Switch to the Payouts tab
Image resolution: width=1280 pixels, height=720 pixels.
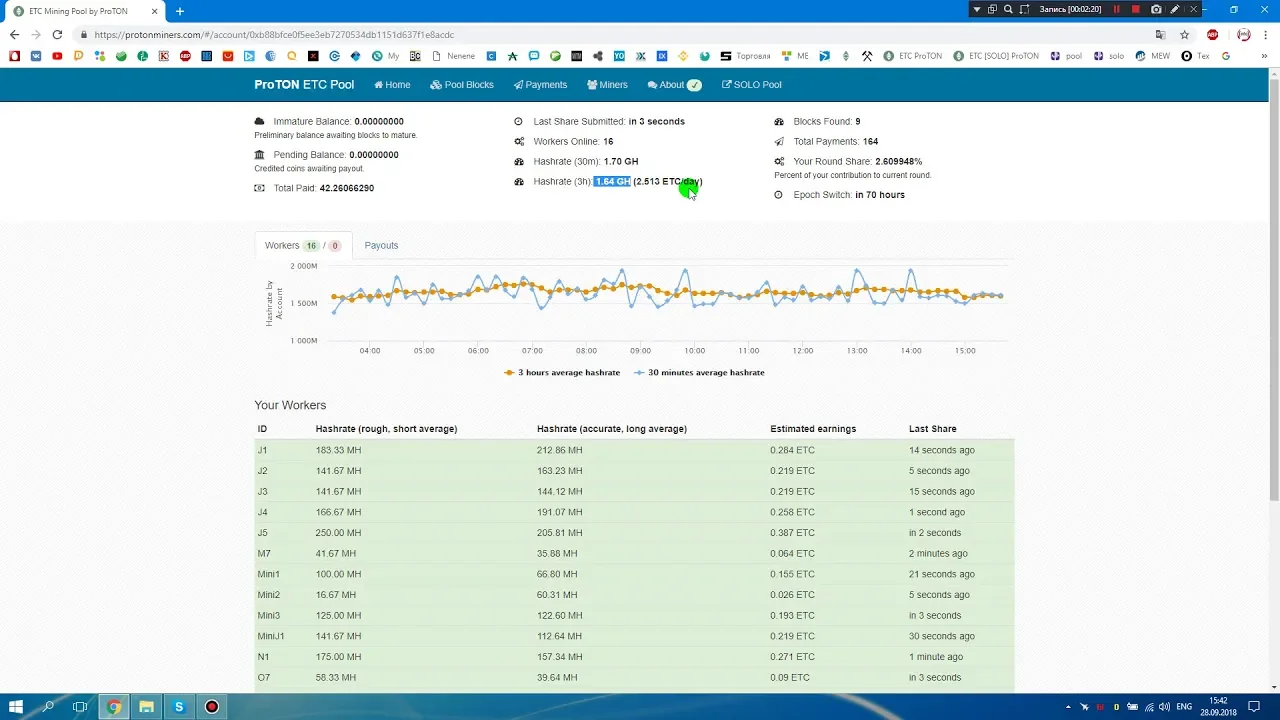pyautogui.click(x=381, y=245)
